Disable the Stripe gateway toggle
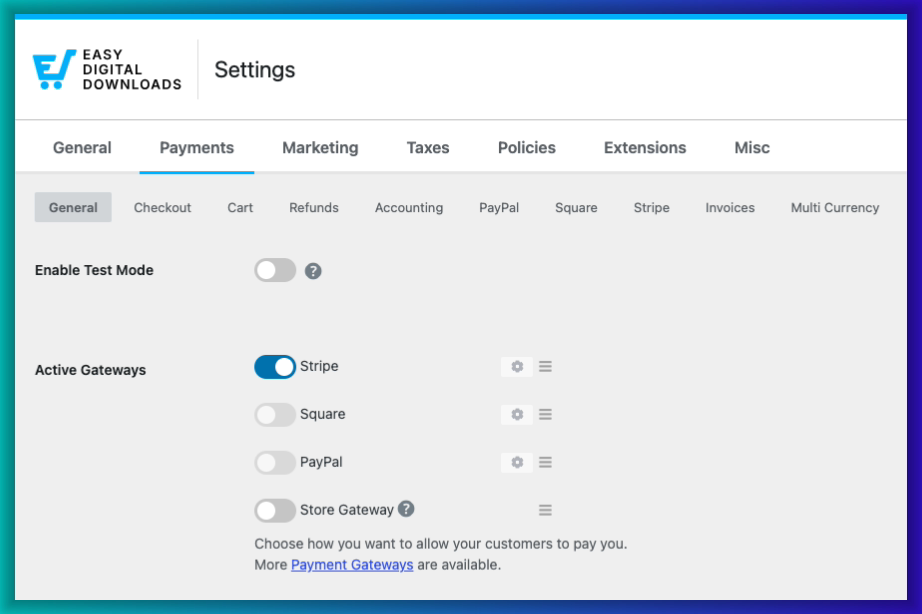 [x=275, y=366]
